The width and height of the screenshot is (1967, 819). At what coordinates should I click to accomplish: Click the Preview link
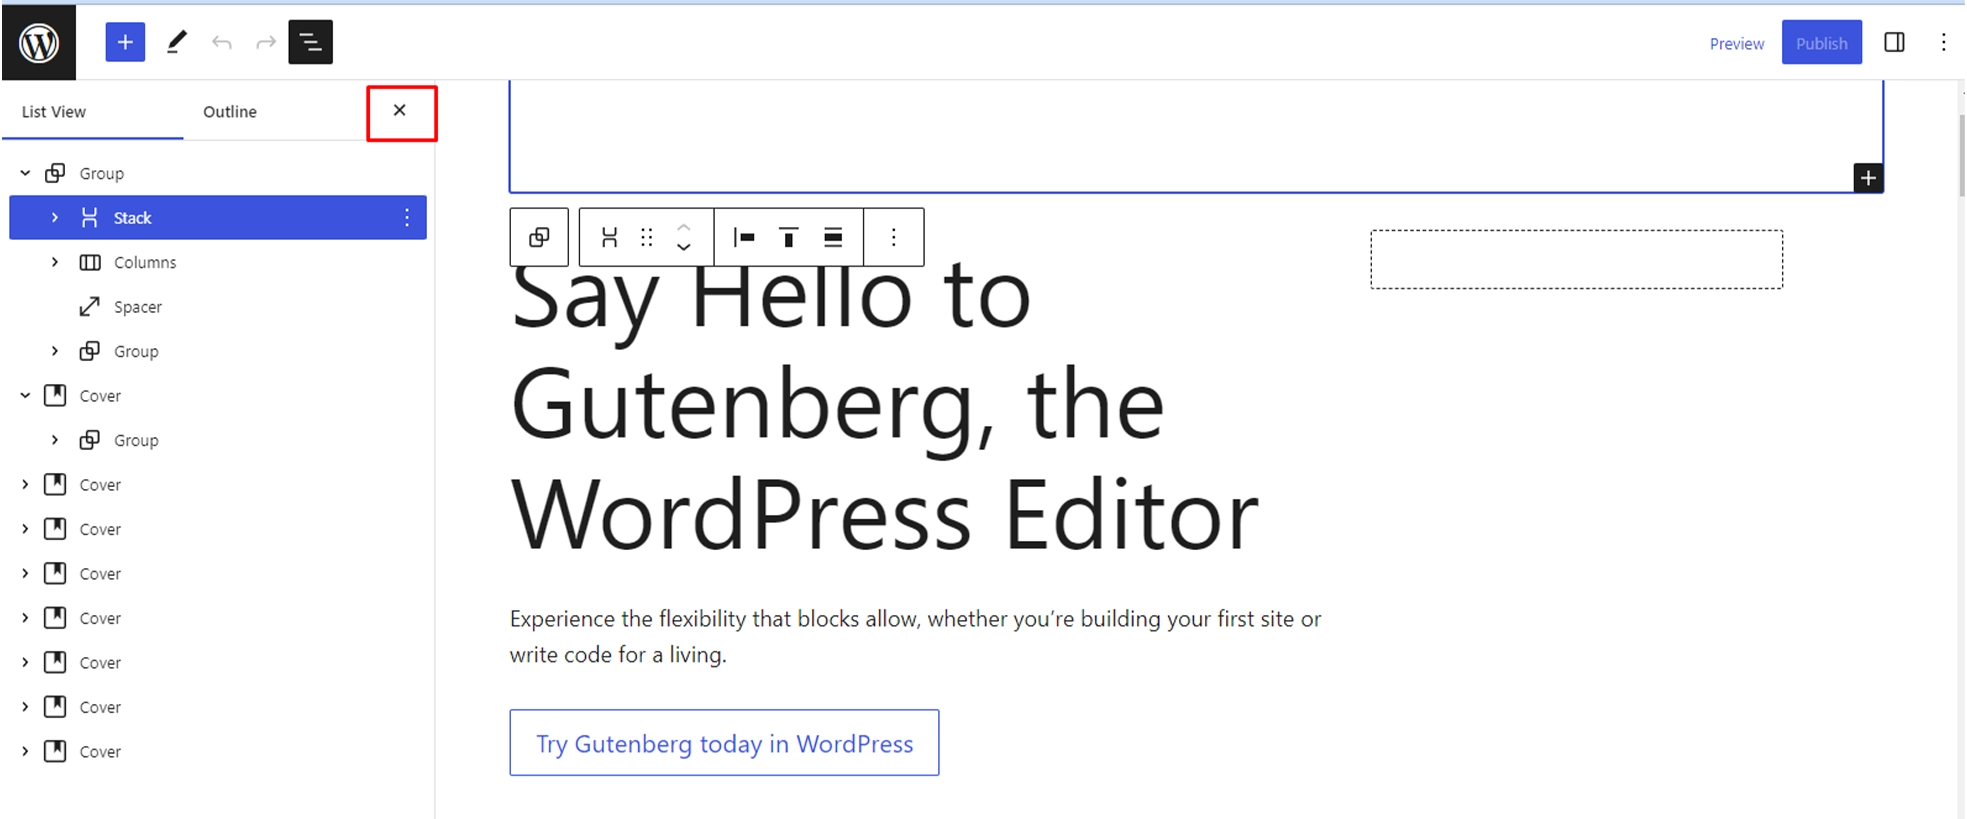(1736, 44)
